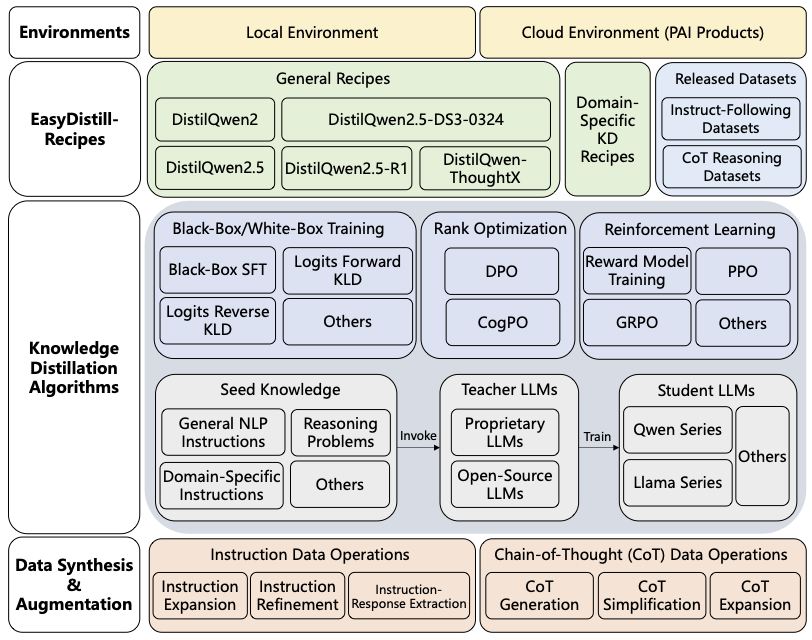Viewport: 812px width, 640px height.
Task: Select the Reasoning Problems box
Action: pyautogui.click(x=340, y=432)
